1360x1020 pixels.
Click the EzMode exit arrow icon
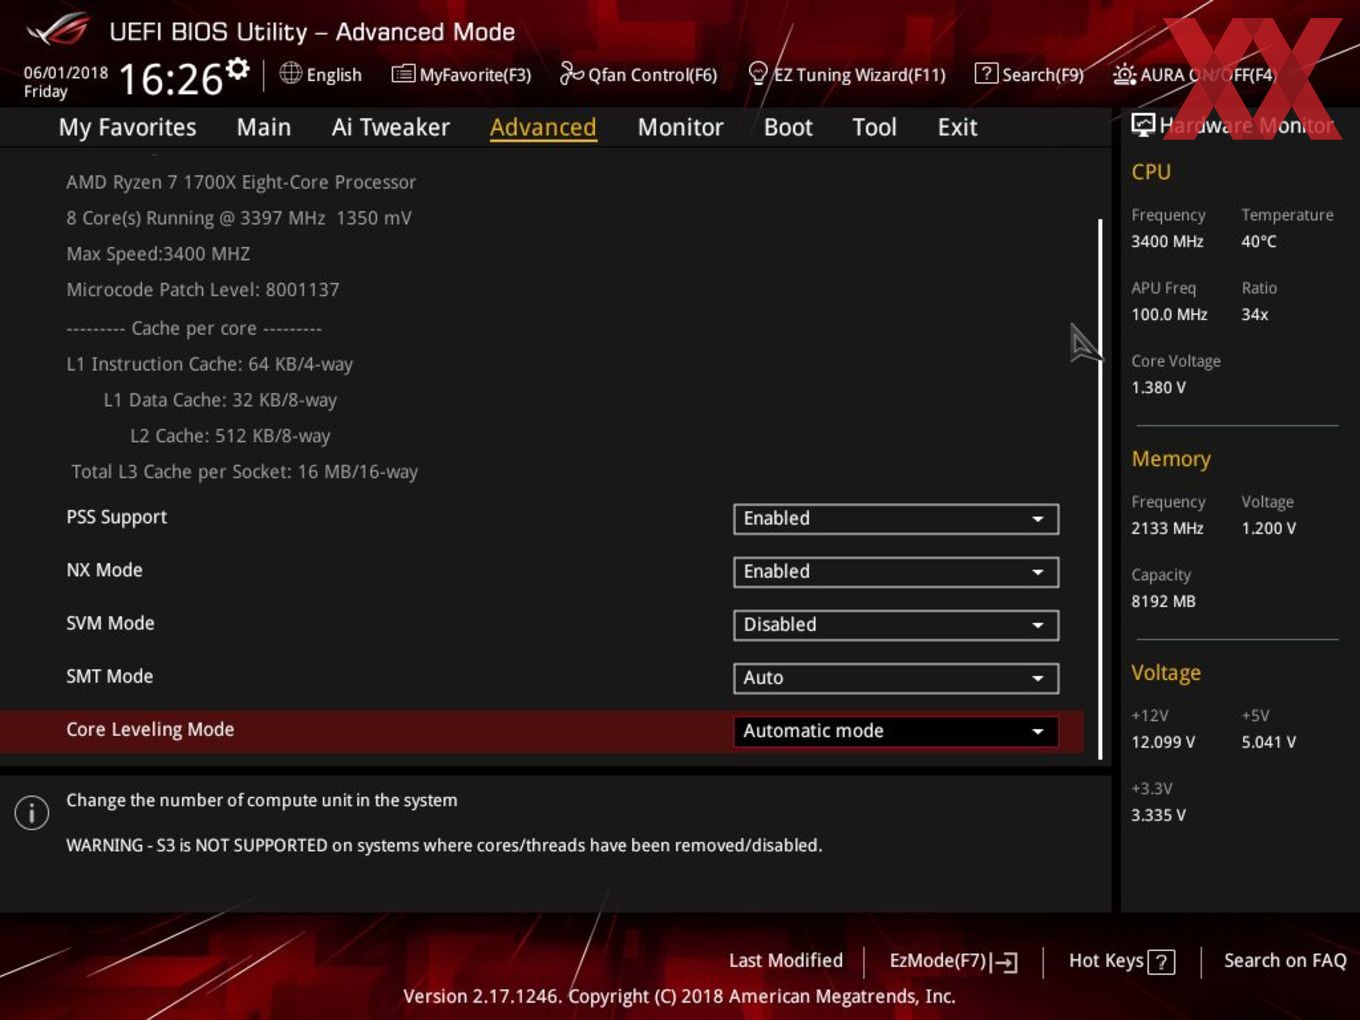1005,962
